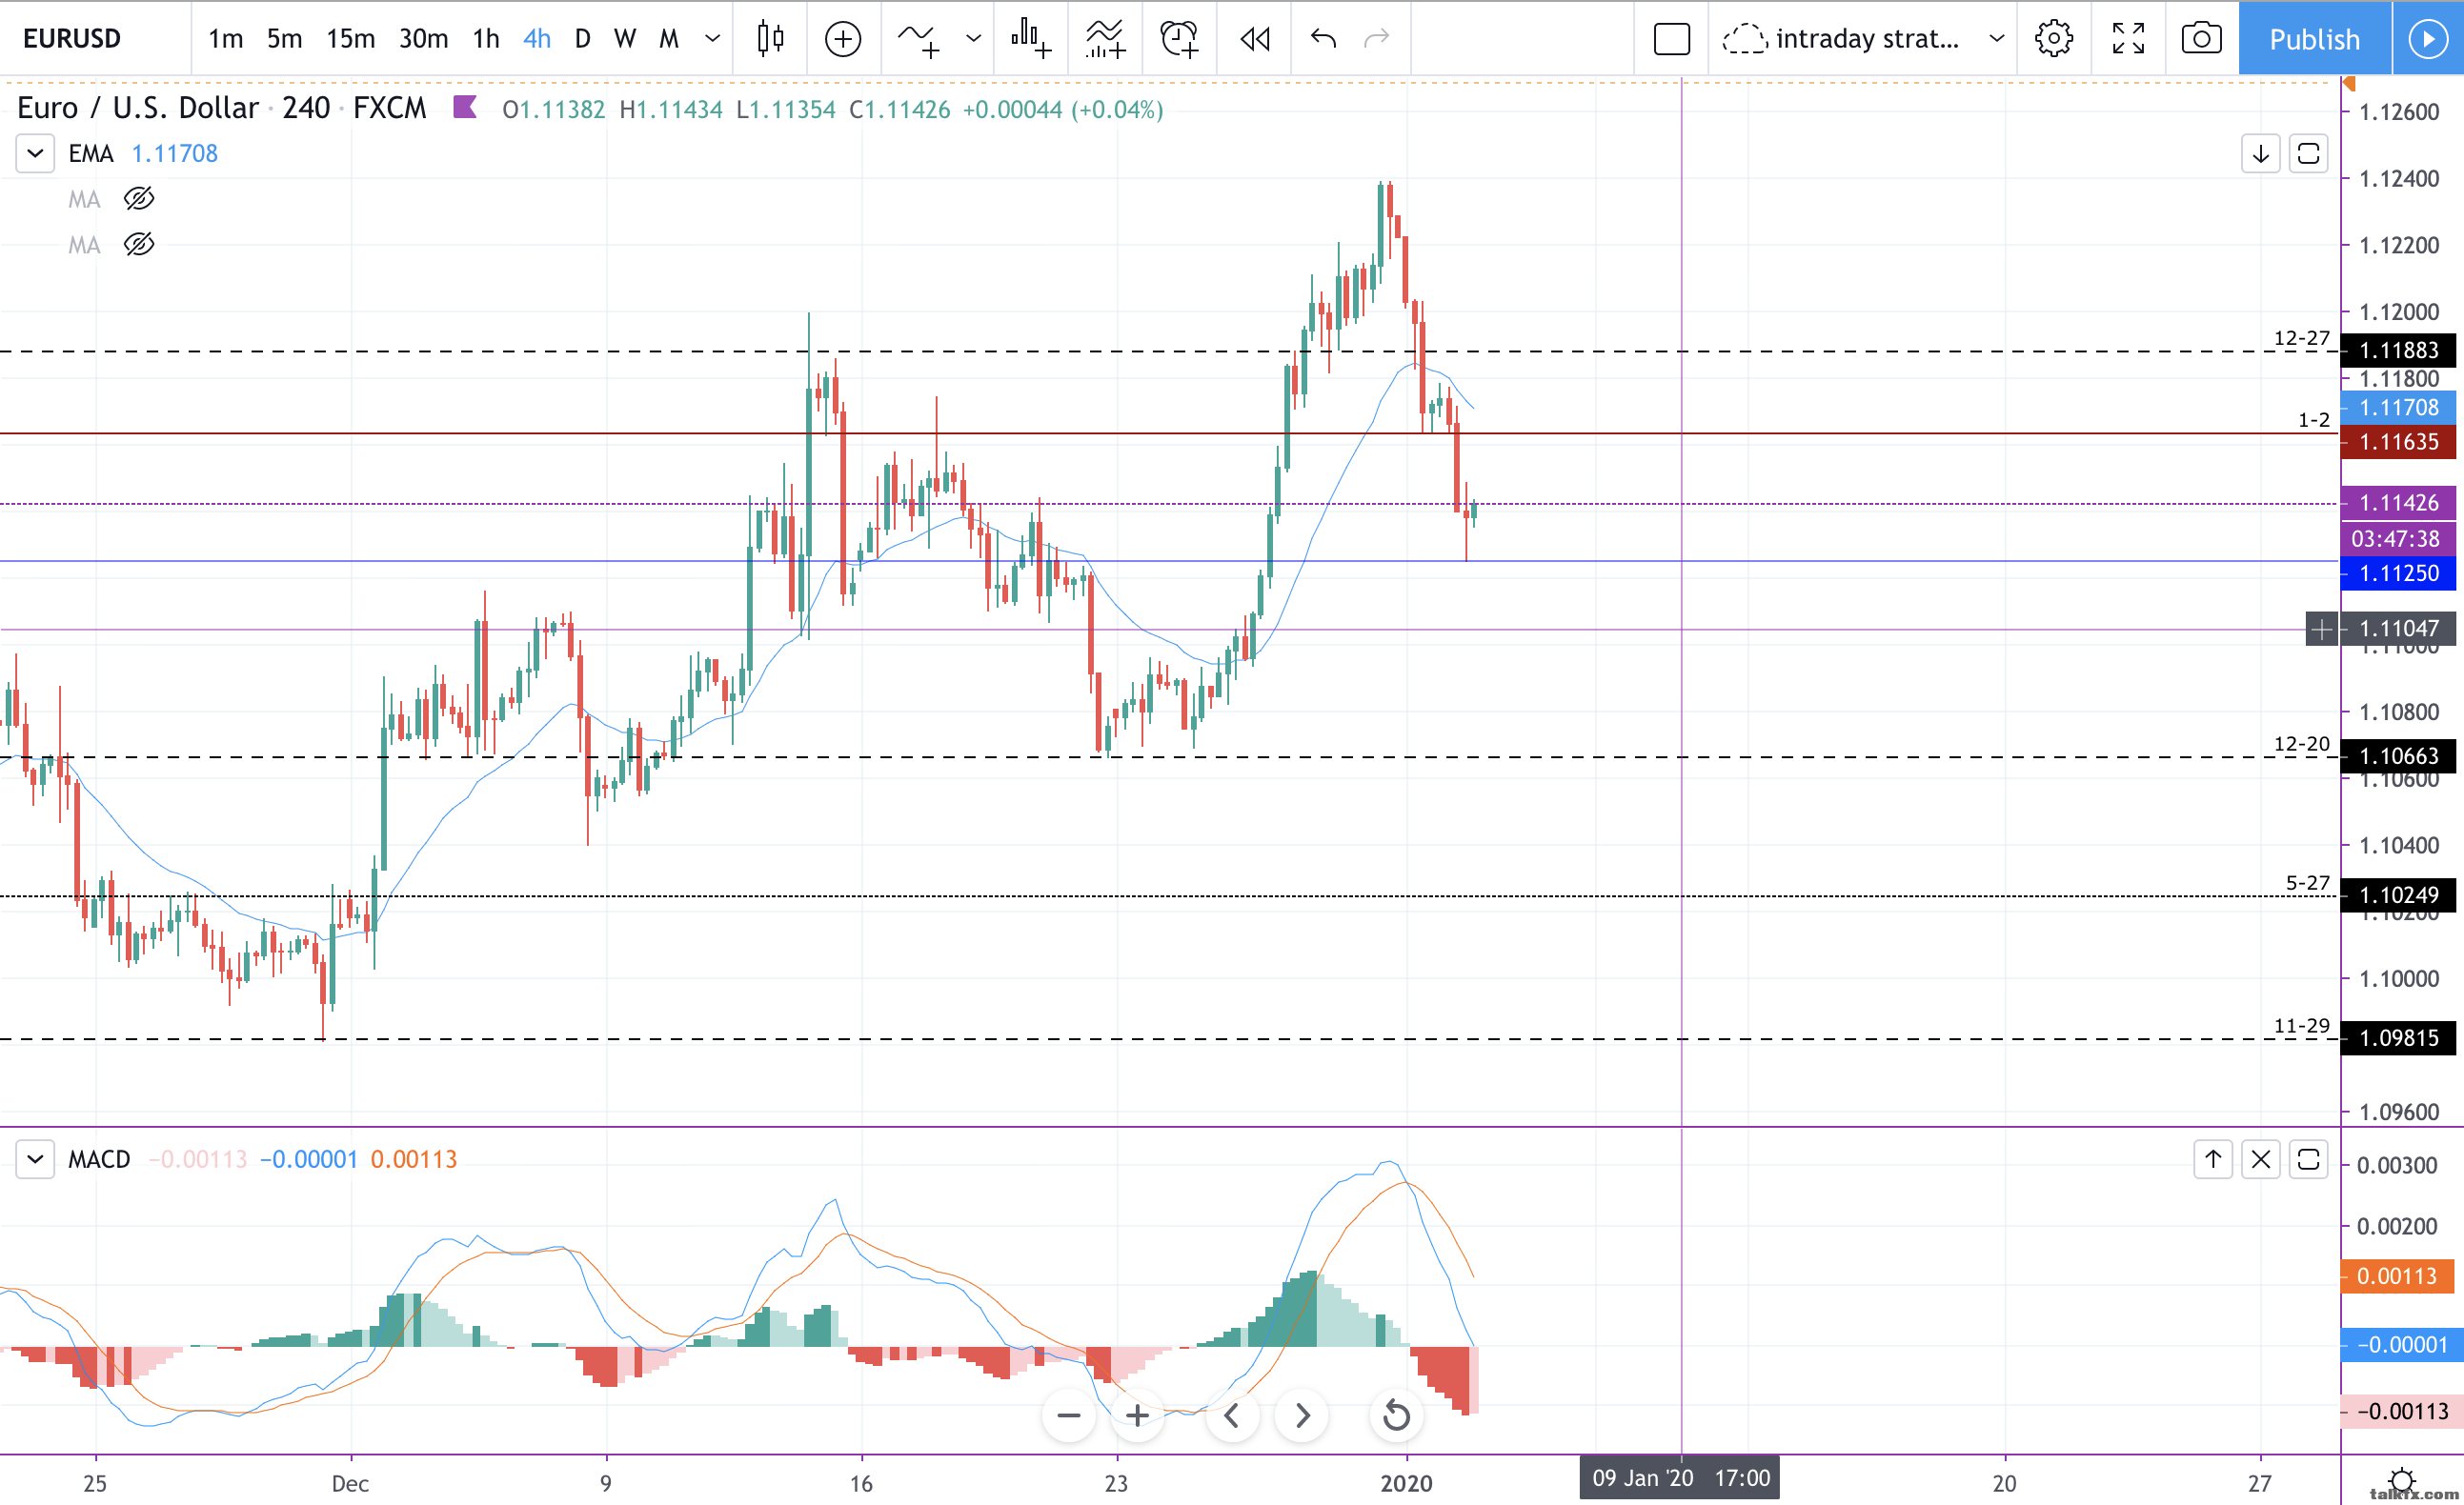Move the MACD pane up
The image size is (2464, 1505).
(2212, 1159)
